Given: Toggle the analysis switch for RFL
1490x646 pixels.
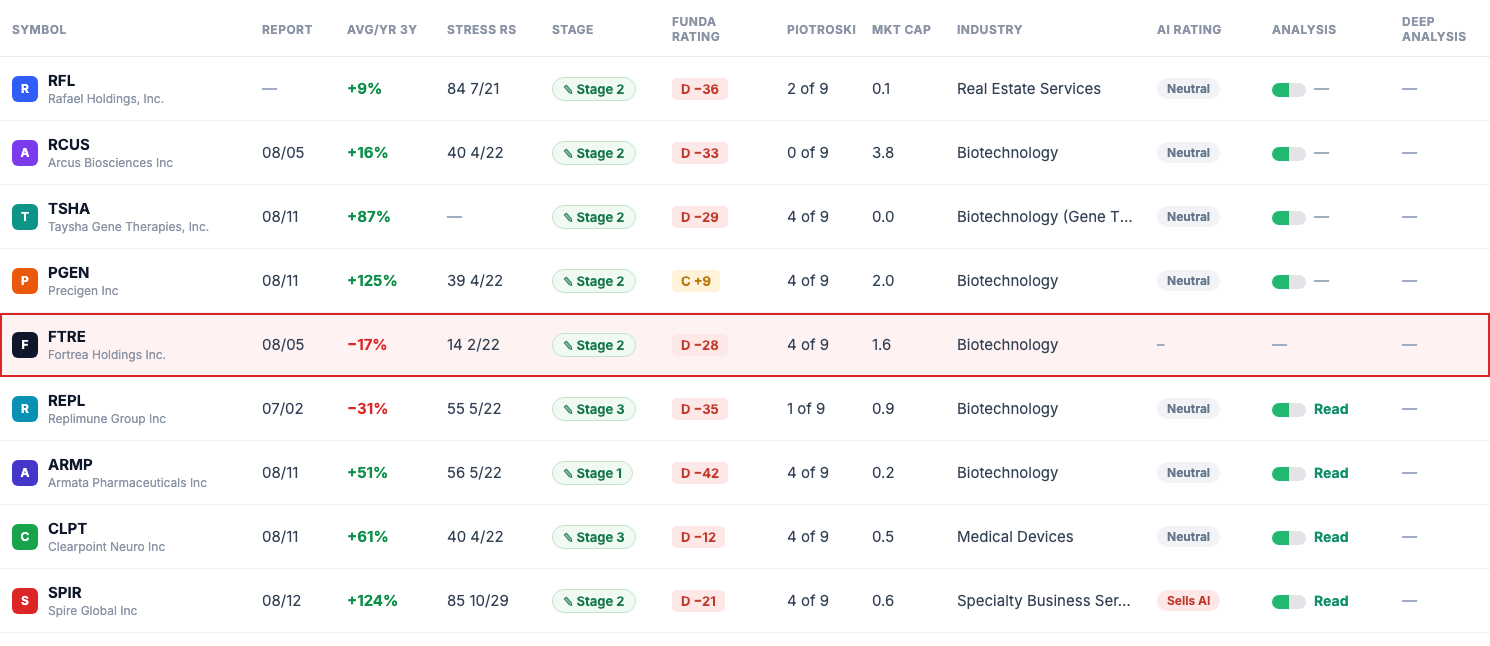Looking at the screenshot, I should coord(1288,89).
